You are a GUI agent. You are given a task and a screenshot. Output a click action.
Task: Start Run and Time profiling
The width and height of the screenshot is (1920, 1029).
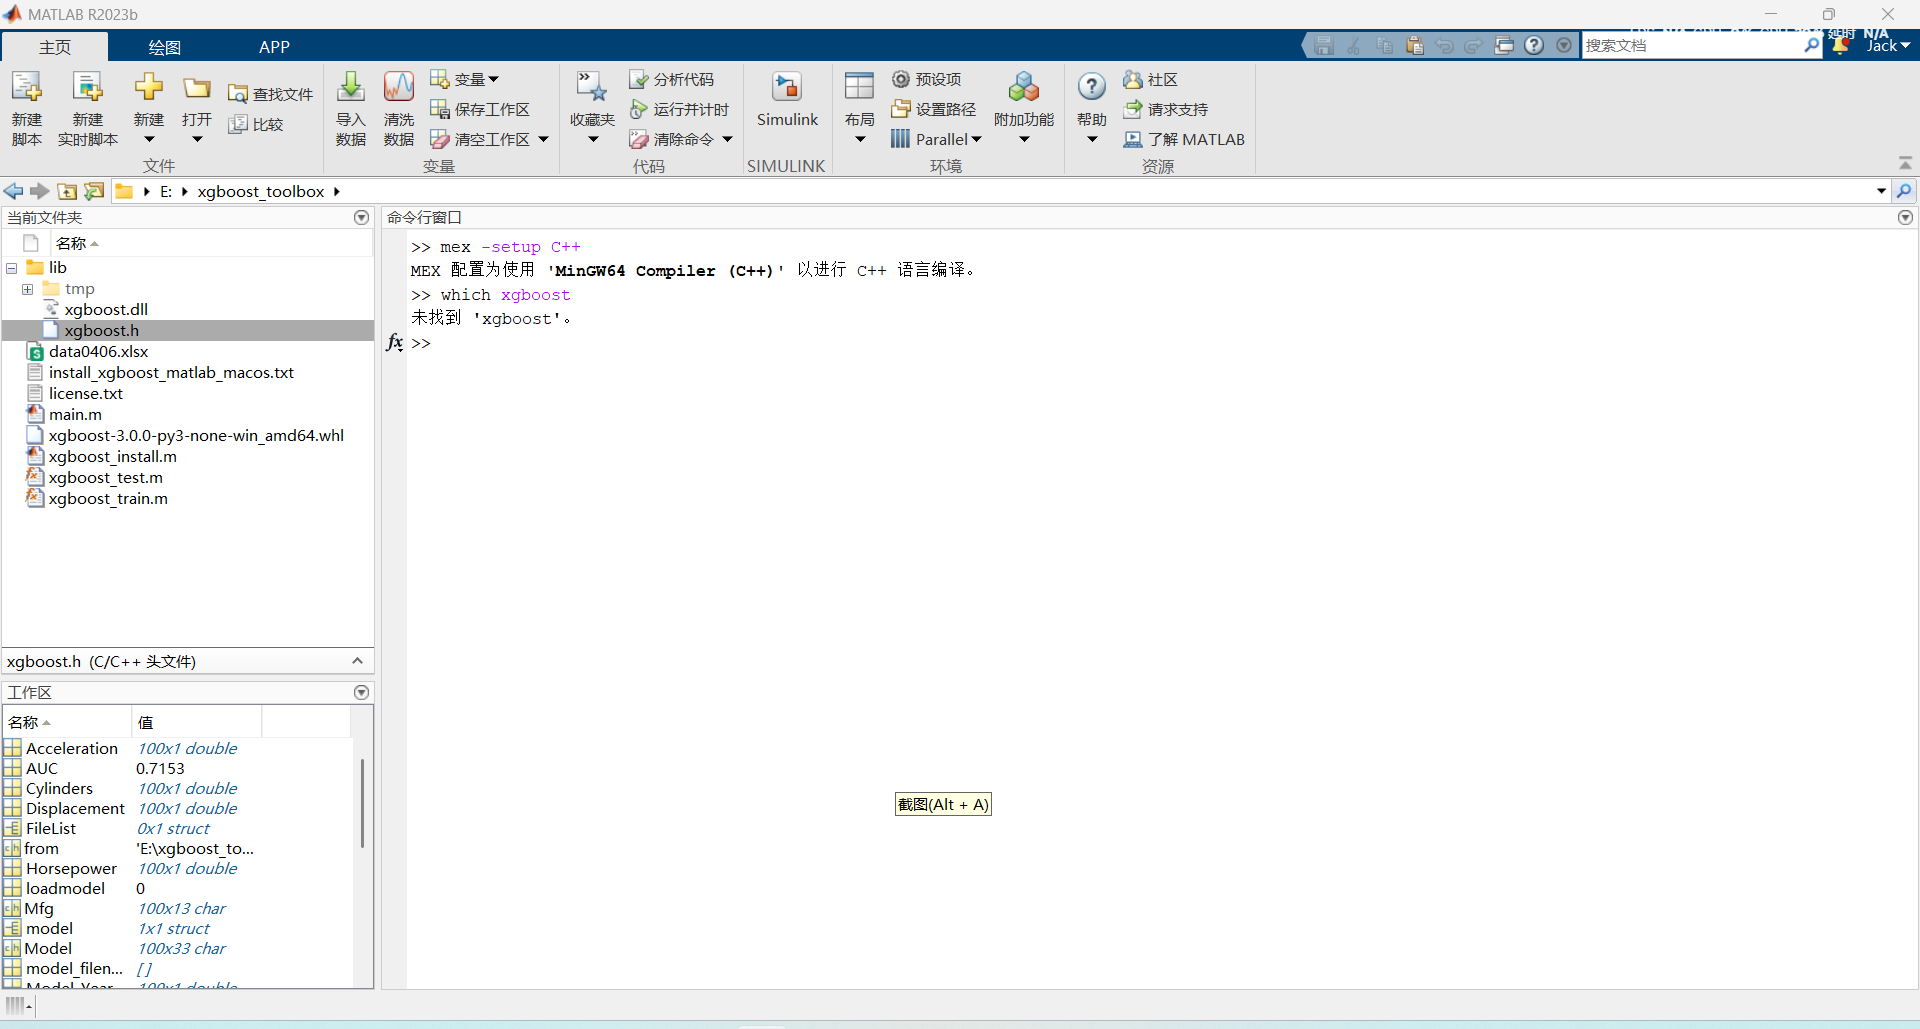pos(680,110)
